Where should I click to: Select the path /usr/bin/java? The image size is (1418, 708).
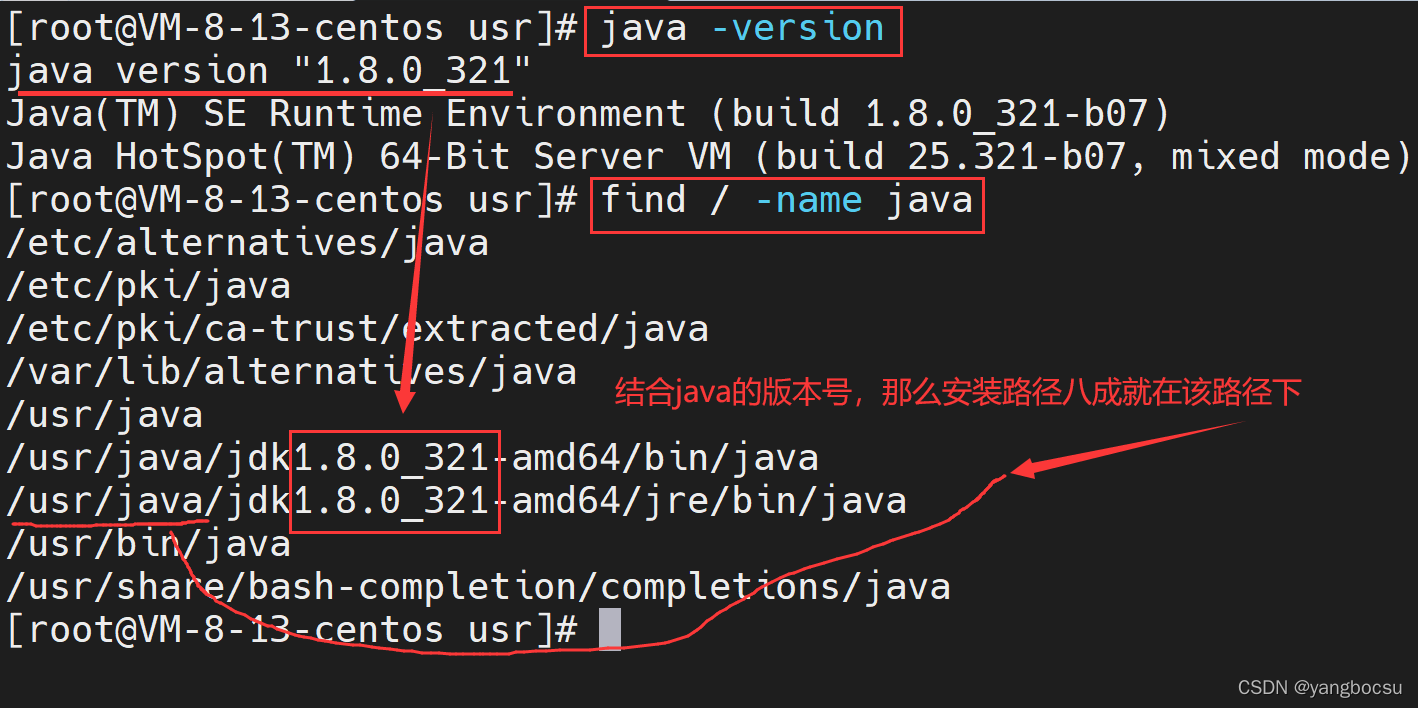[148, 544]
